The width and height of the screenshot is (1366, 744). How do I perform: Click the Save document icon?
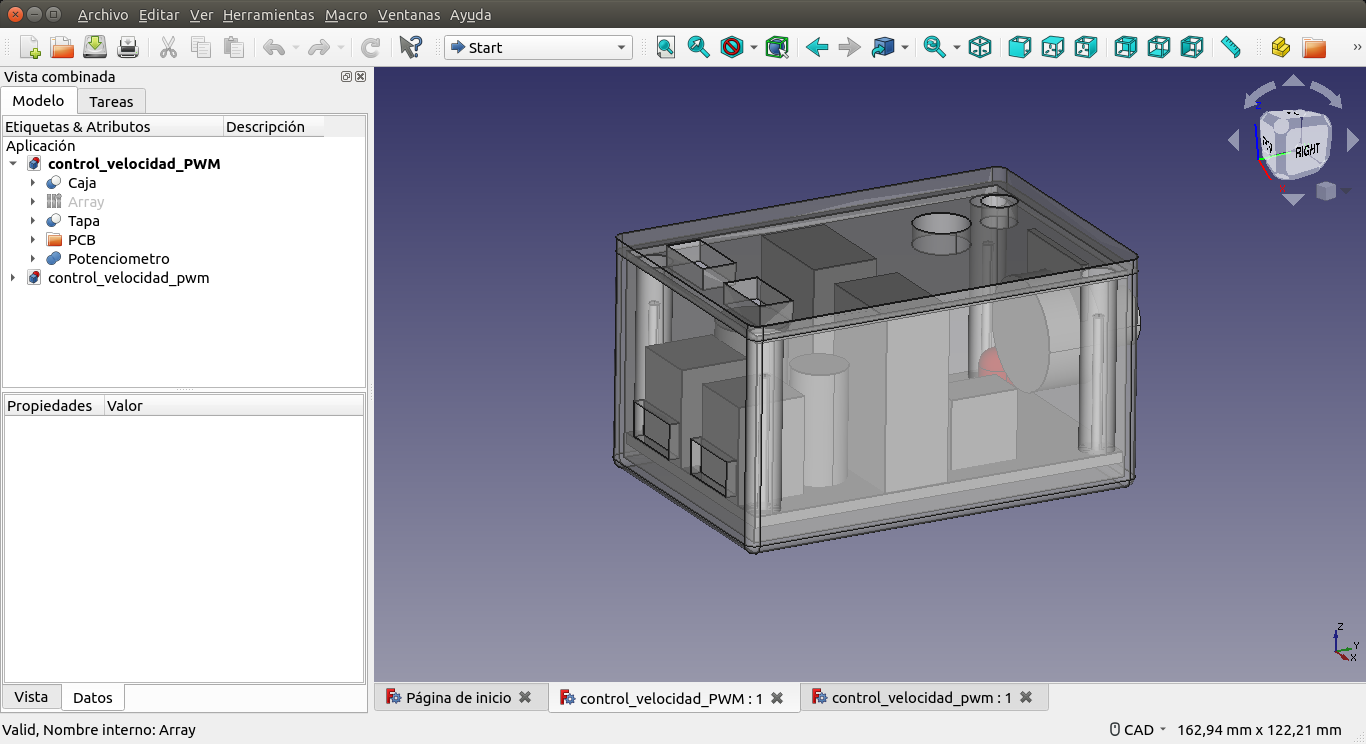pos(95,47)
